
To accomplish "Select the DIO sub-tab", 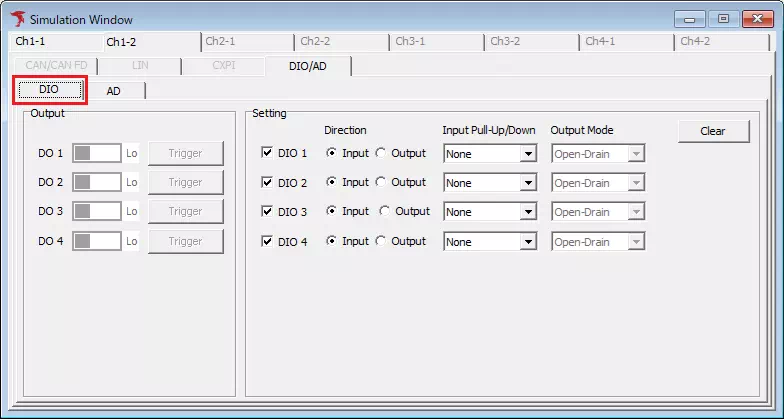I will (49, 90).
